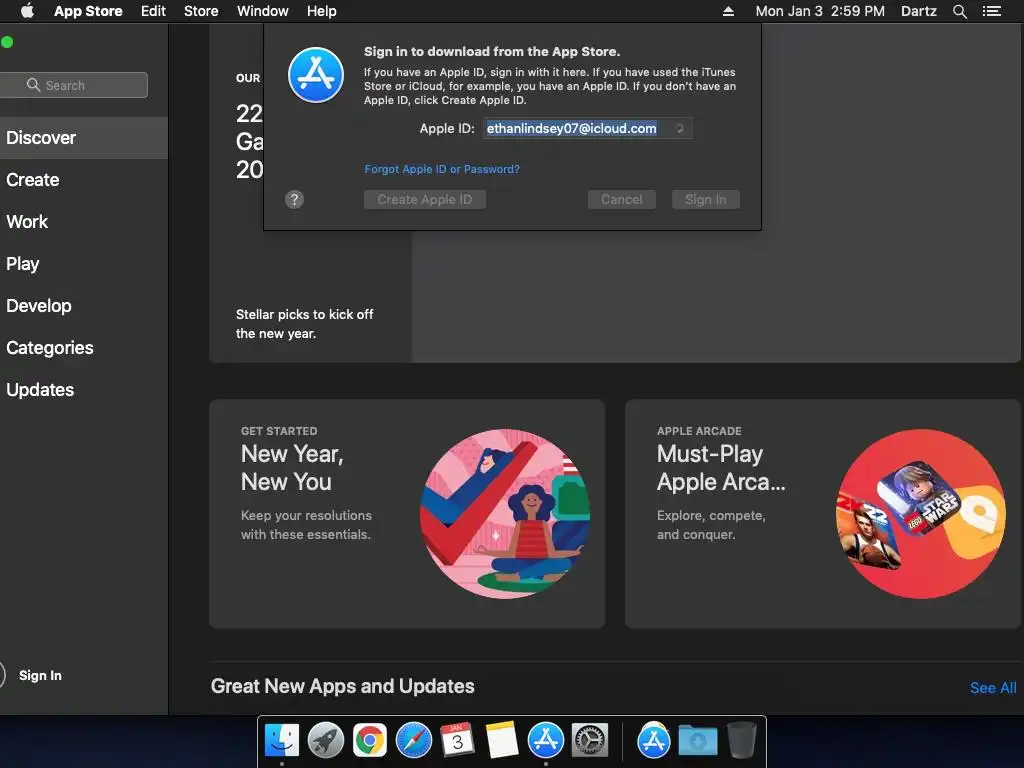This screenshot has width=1024, height=768.
Task: Open the Window menu
Action: click(263, 11)
